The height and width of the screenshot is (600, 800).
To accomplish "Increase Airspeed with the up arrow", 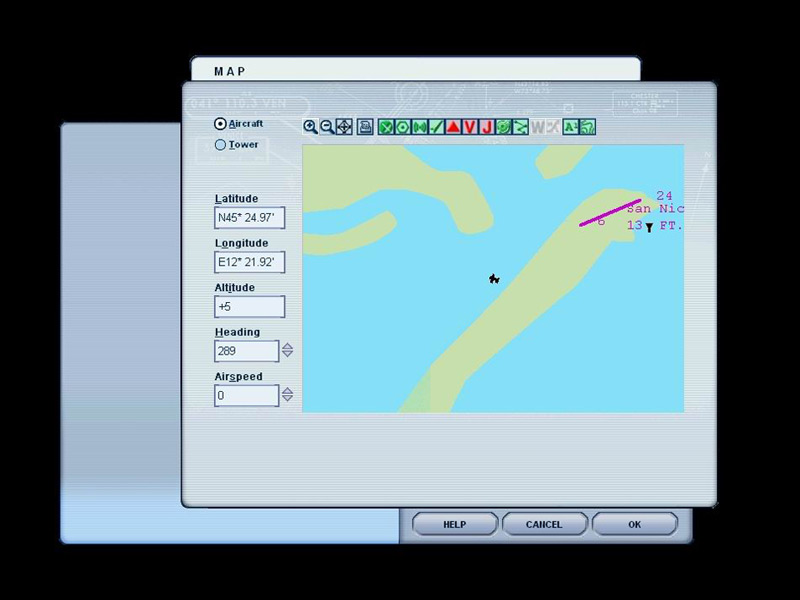I will click(287, 390).
